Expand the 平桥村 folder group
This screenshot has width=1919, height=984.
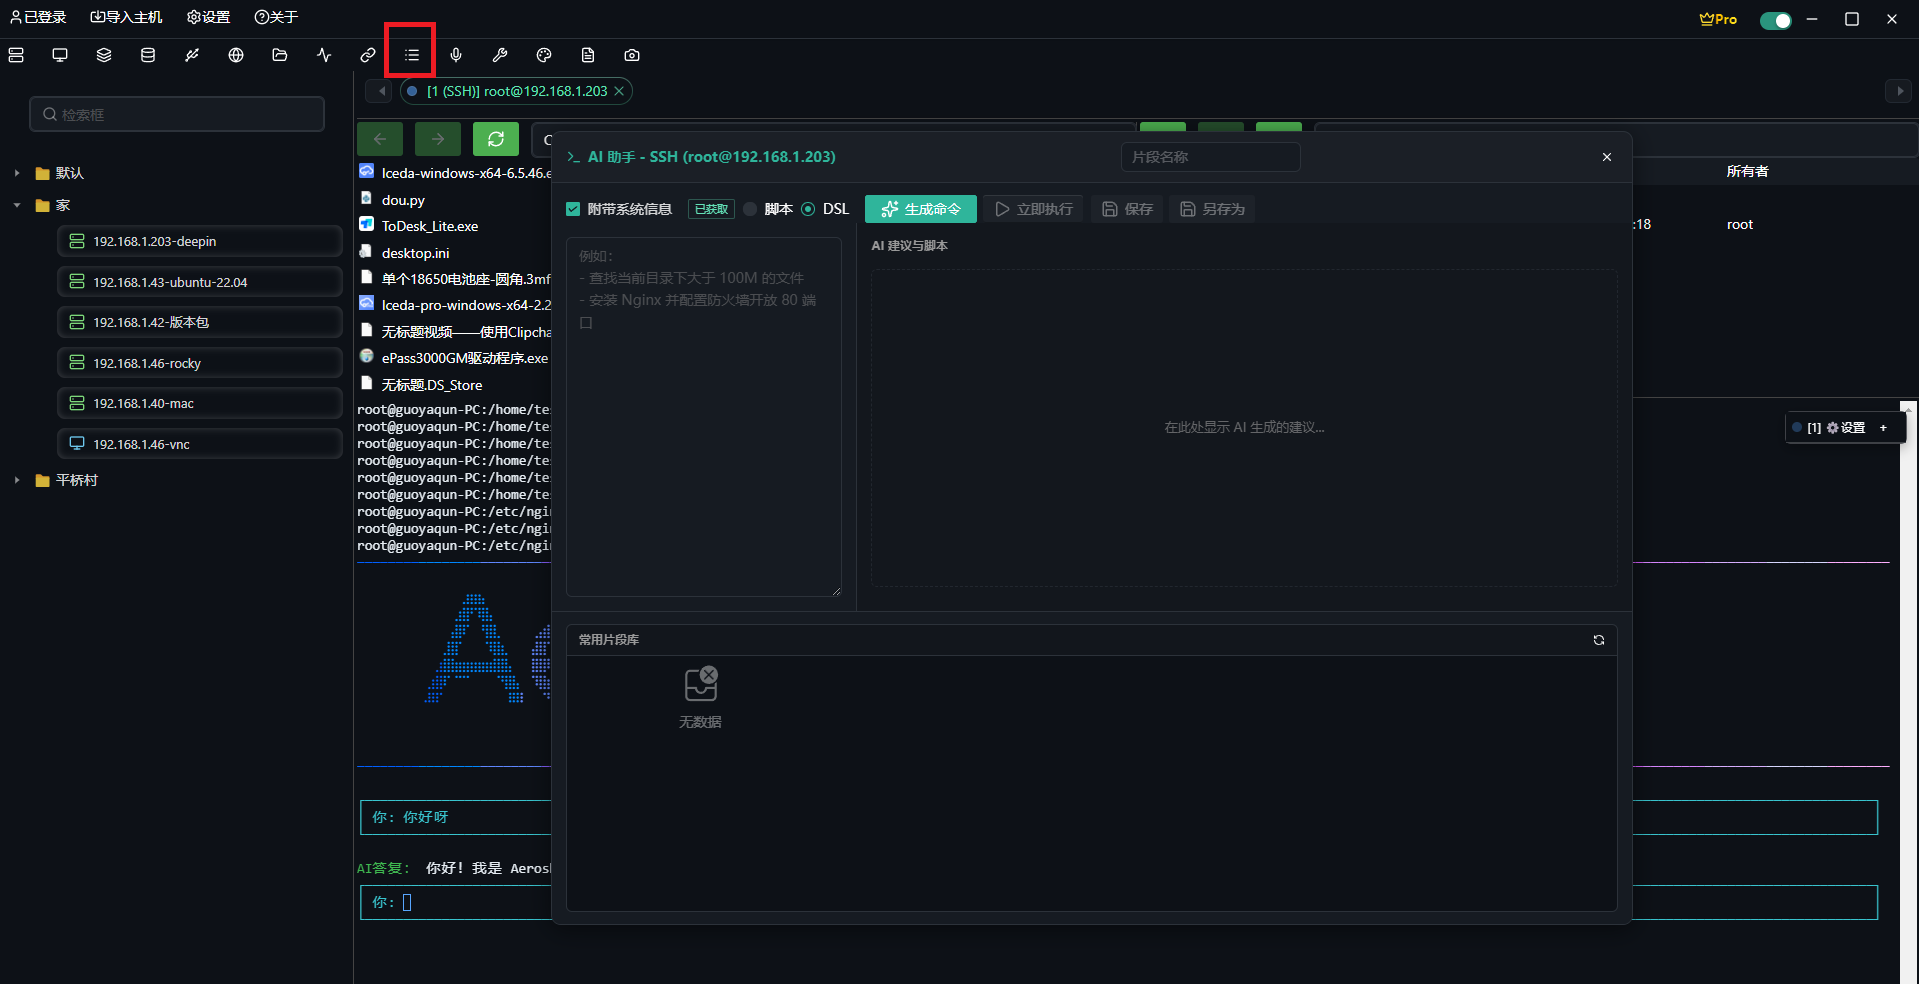(x=17, y=480)
